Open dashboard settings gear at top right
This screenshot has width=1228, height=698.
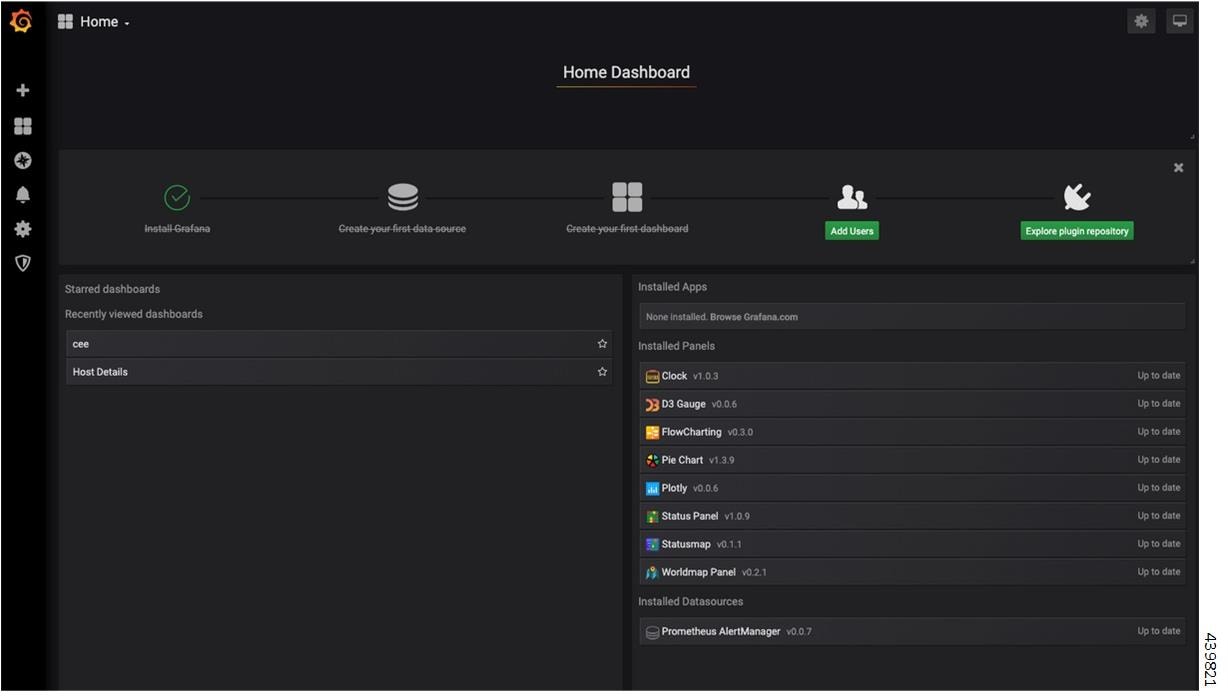pyautogui.click(x=1141, y=21)
